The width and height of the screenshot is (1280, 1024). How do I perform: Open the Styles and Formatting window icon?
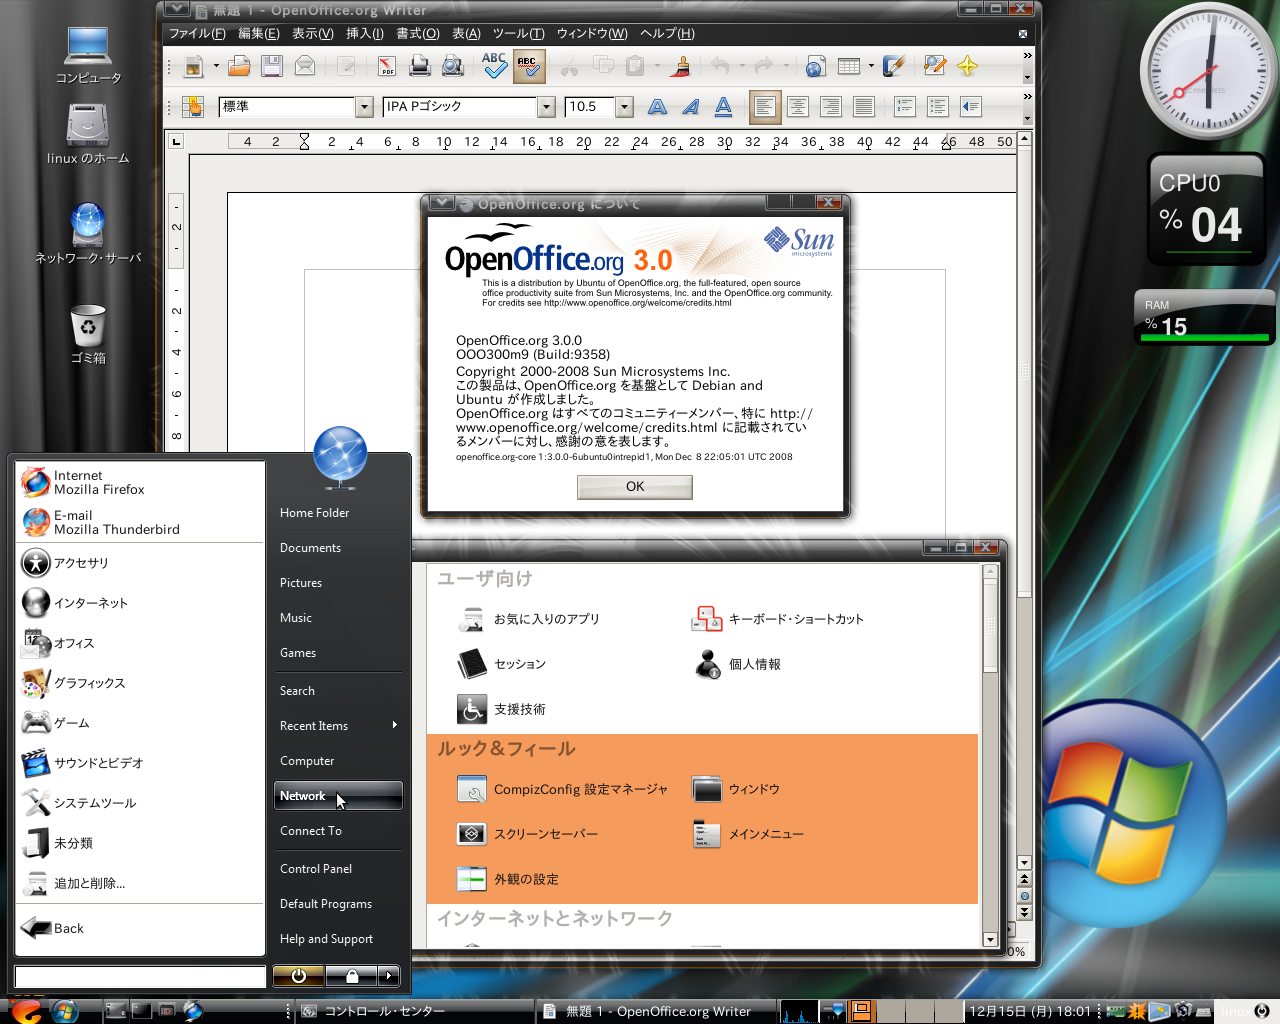[x=193, y=106]
